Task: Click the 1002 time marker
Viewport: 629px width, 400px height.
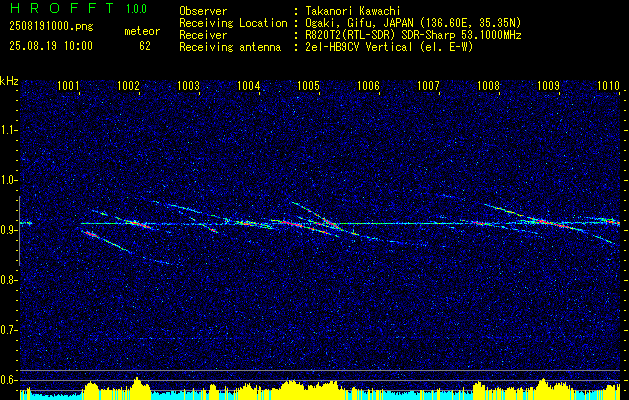Action: [x=128, y=85]
